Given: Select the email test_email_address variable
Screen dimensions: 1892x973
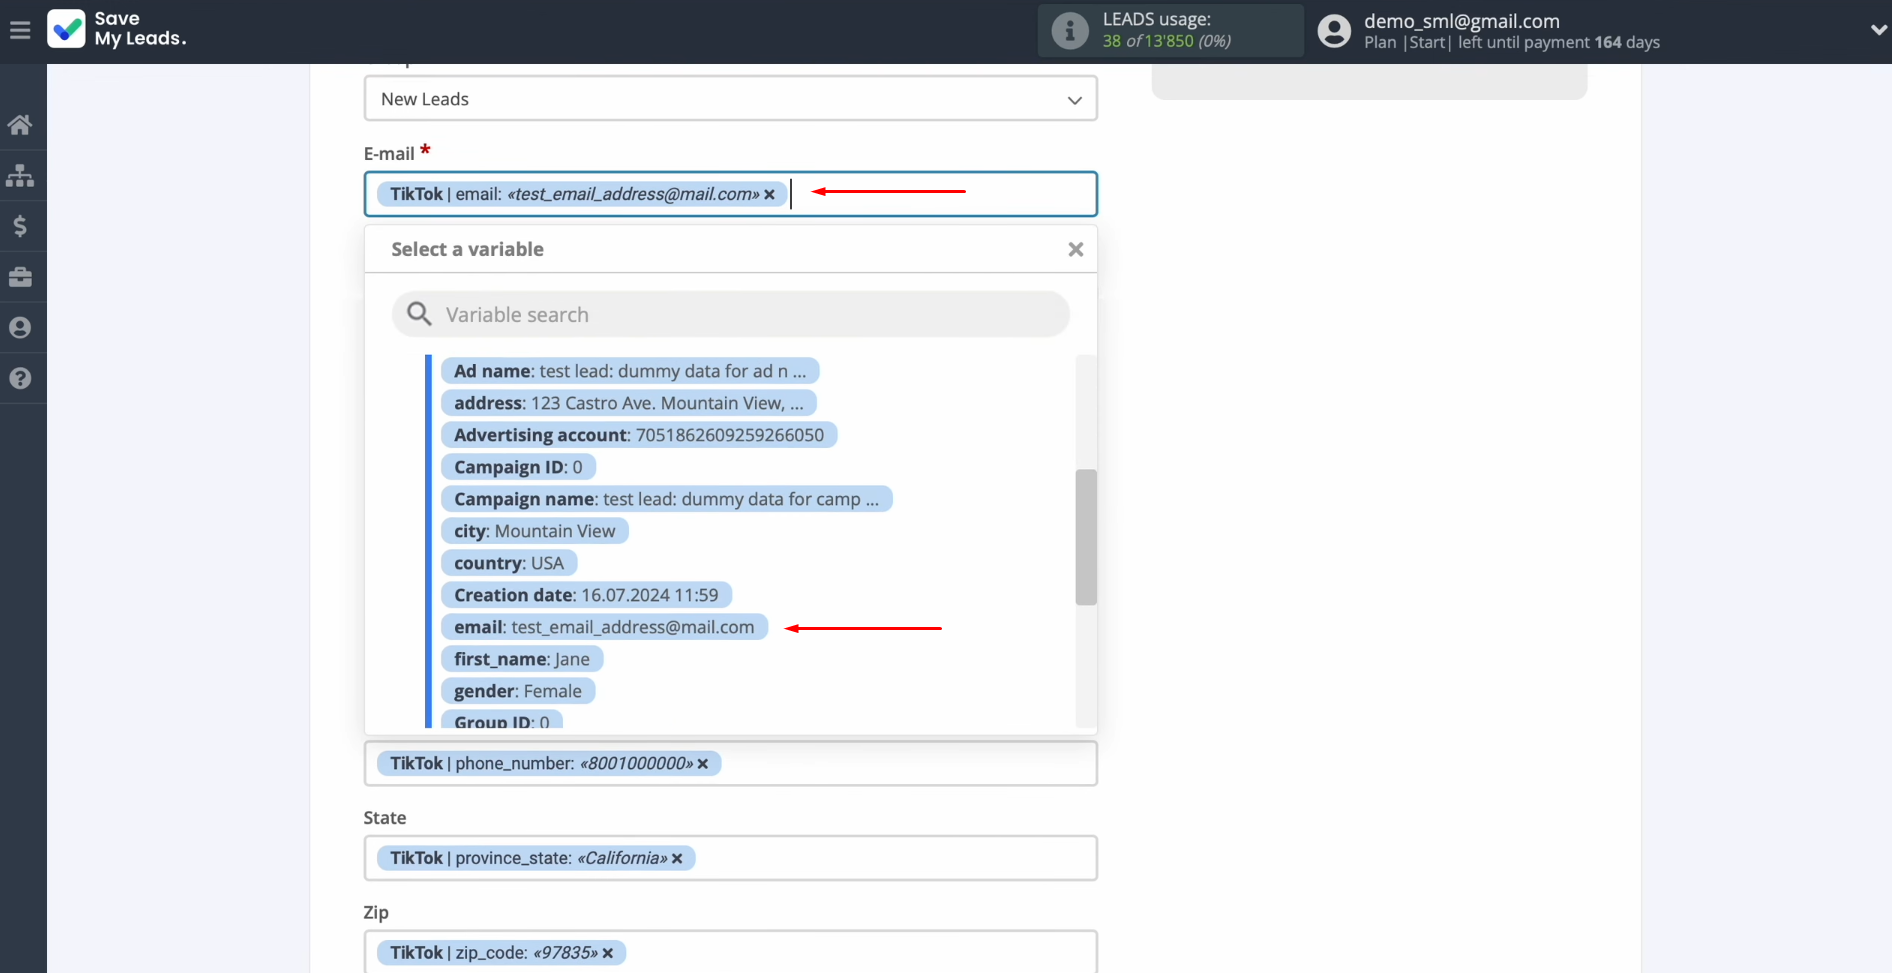Looking at the screenshot, I should (x=604, y=627).
